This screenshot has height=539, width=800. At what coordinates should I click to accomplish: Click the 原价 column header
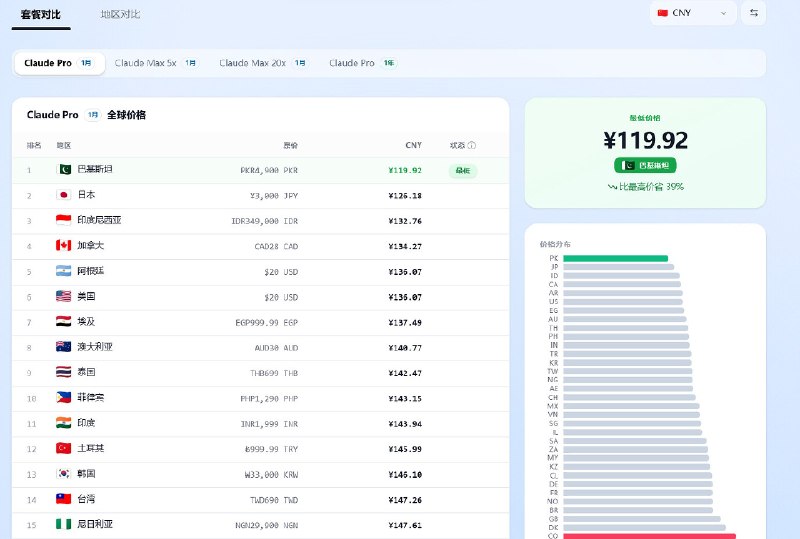click(290, 145)
